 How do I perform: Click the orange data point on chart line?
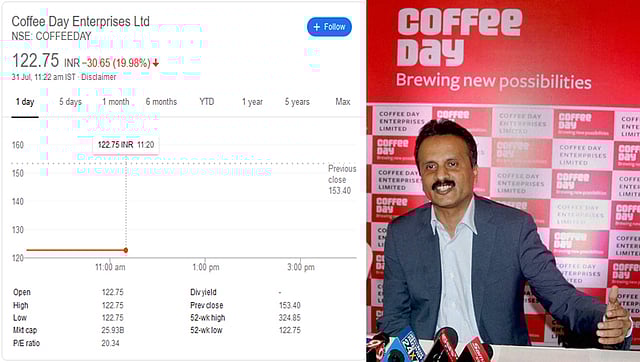[x=126, y=250]
